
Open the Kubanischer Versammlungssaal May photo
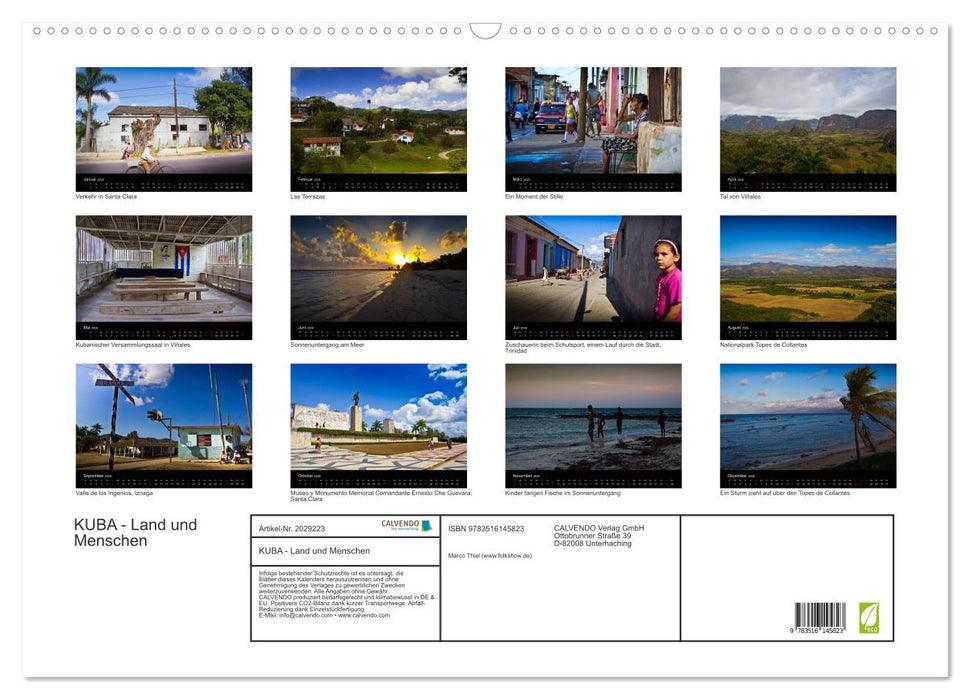pos(164,270)
